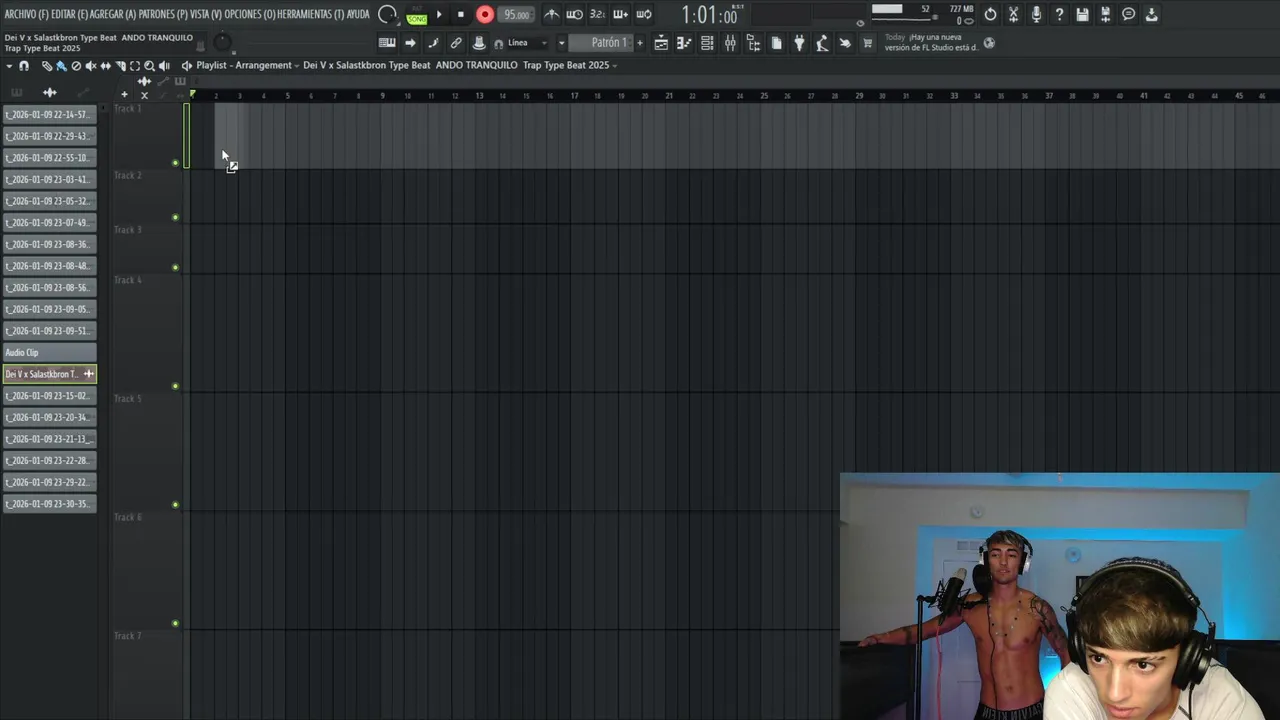Open the HERRAMIENTAS menu
The height and width of the screenshot is (720, 1280).
(310, 14)
